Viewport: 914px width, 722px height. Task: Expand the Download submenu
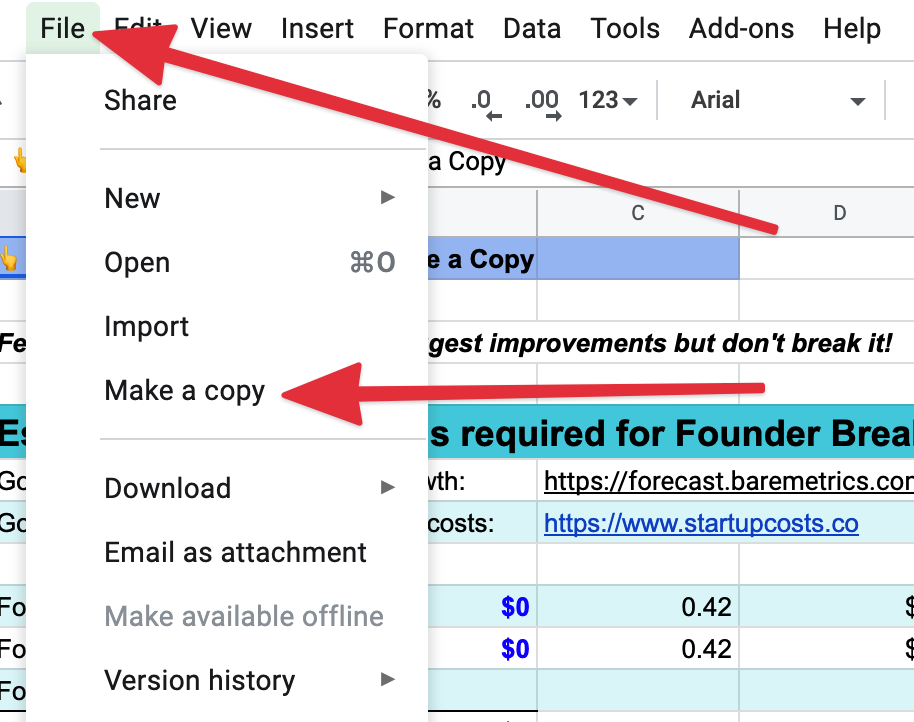click(250, 488)
